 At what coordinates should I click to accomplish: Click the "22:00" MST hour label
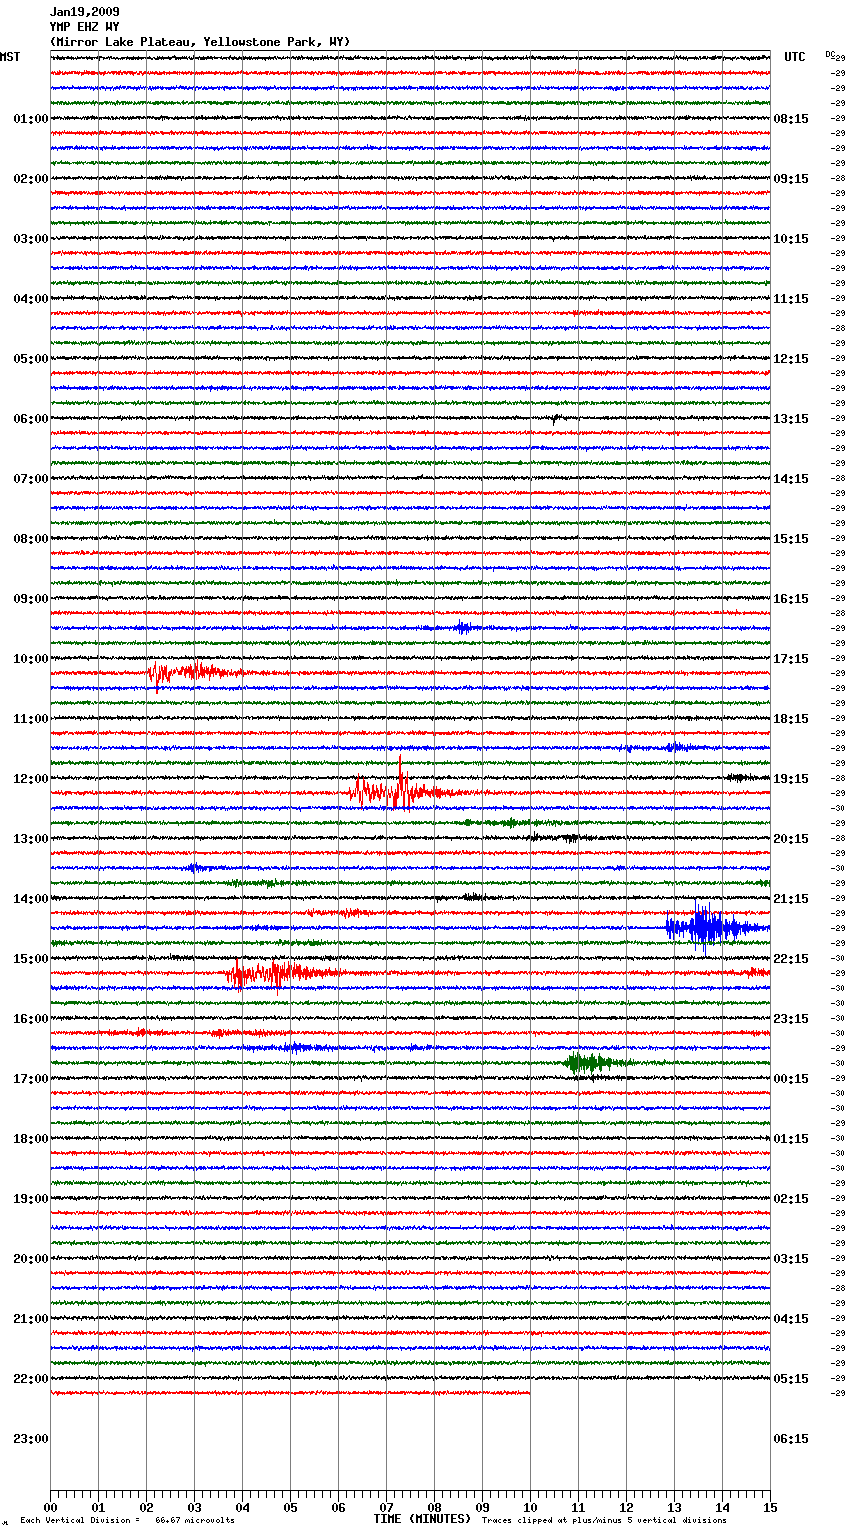31,1379
